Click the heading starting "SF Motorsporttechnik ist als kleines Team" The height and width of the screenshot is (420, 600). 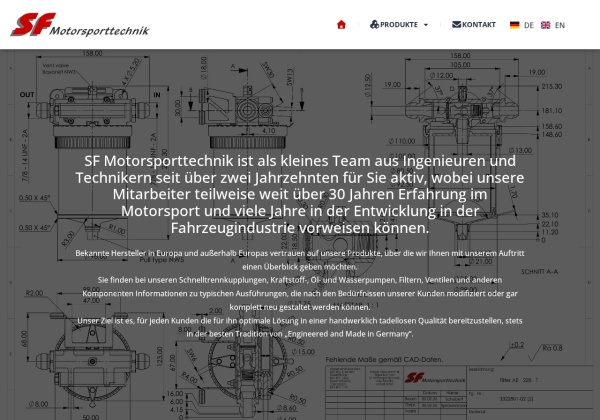300,194
